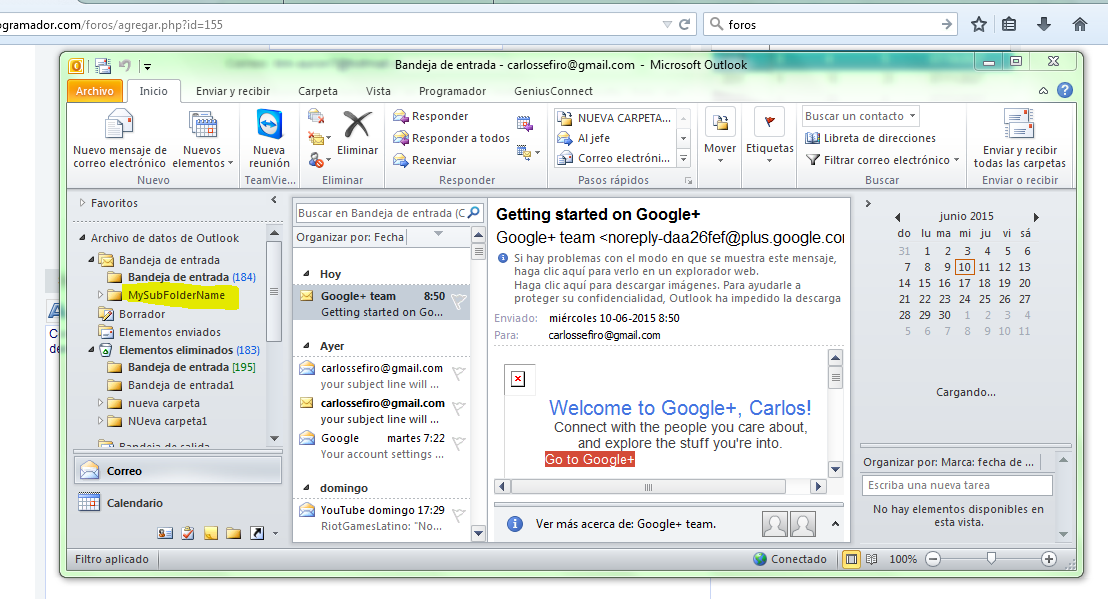Image resolution: width=1108 pixels, height=599 pixels.
Task: Expand the Favoritos section
Action: (x=83, y=203)
